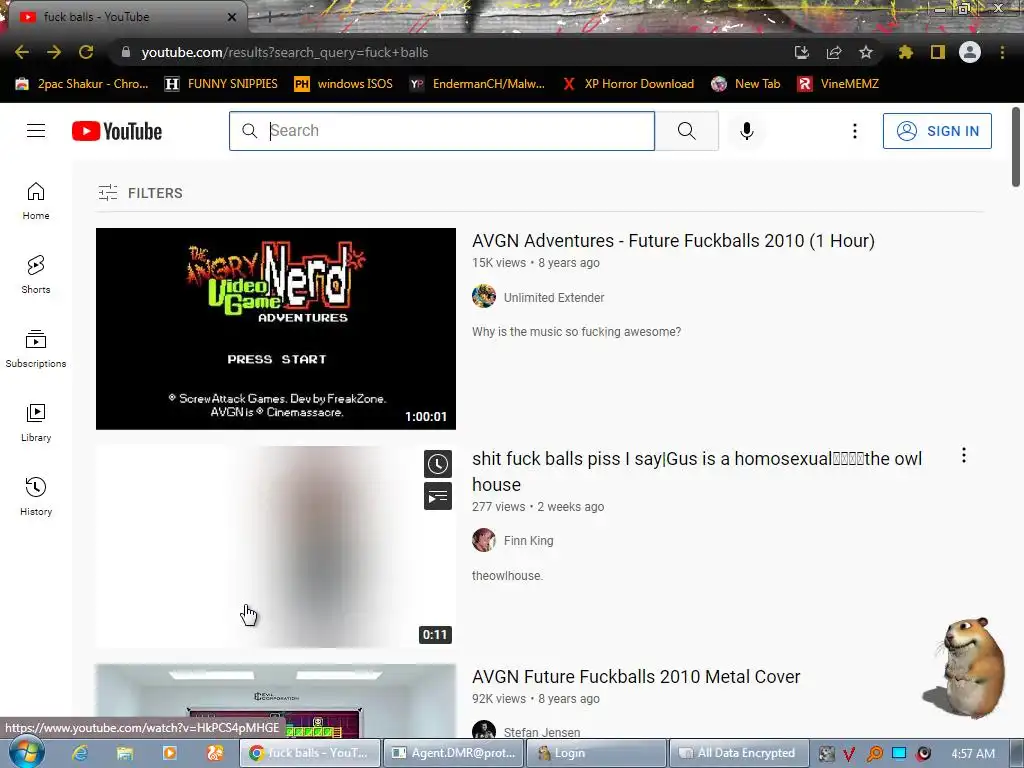Close the YouTube browser tab
Viewport: 1024px width, 768px height.
(232, 17)
